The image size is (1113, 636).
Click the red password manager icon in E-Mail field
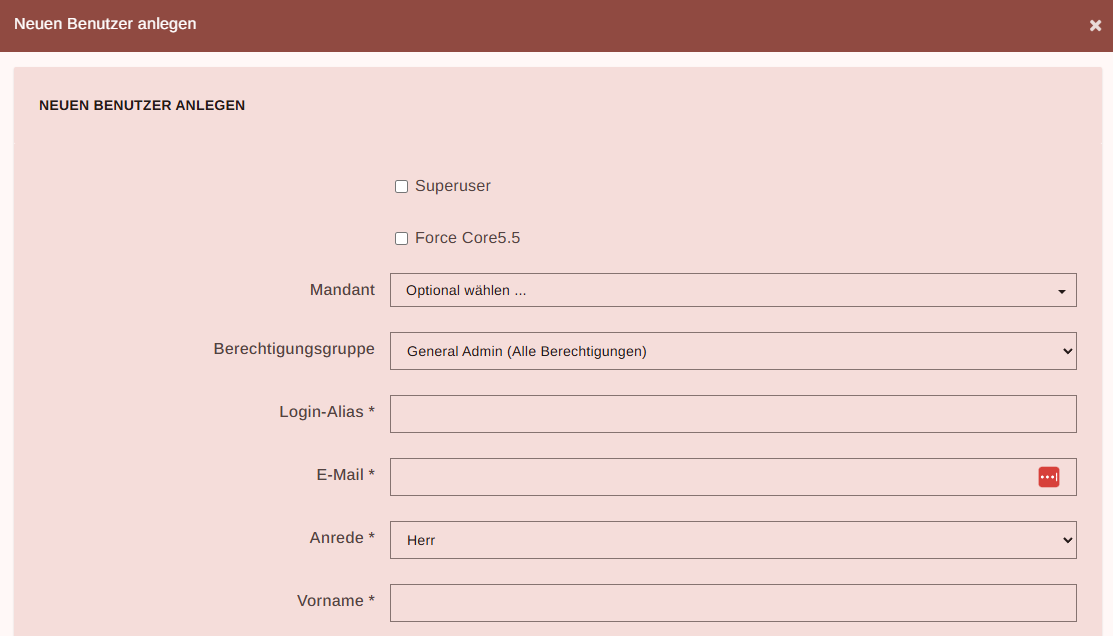[x=1048, y=477]
